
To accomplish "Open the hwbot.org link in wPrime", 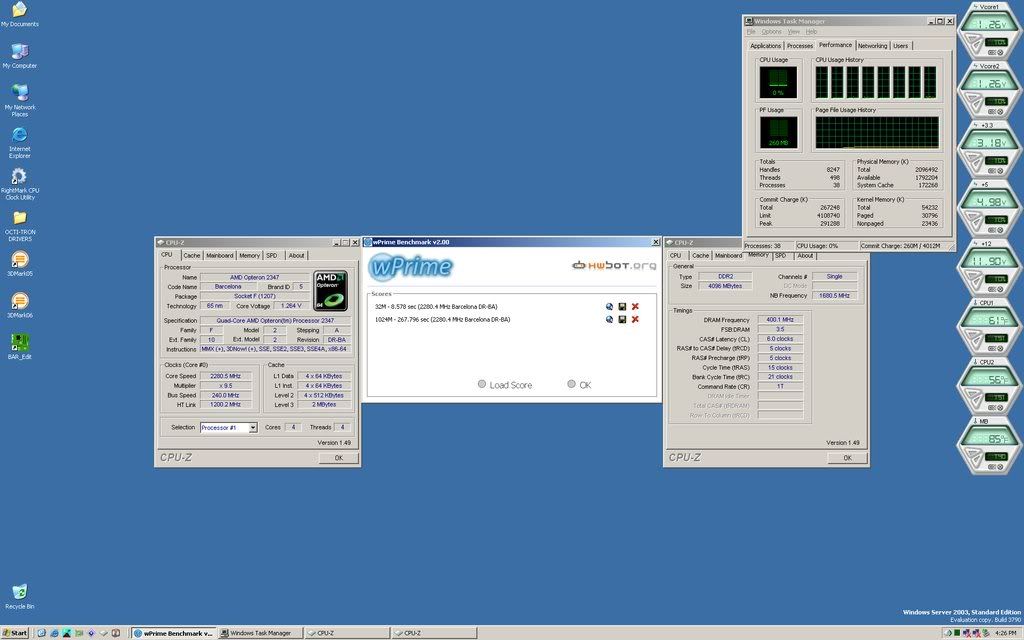I will (614, 265).
